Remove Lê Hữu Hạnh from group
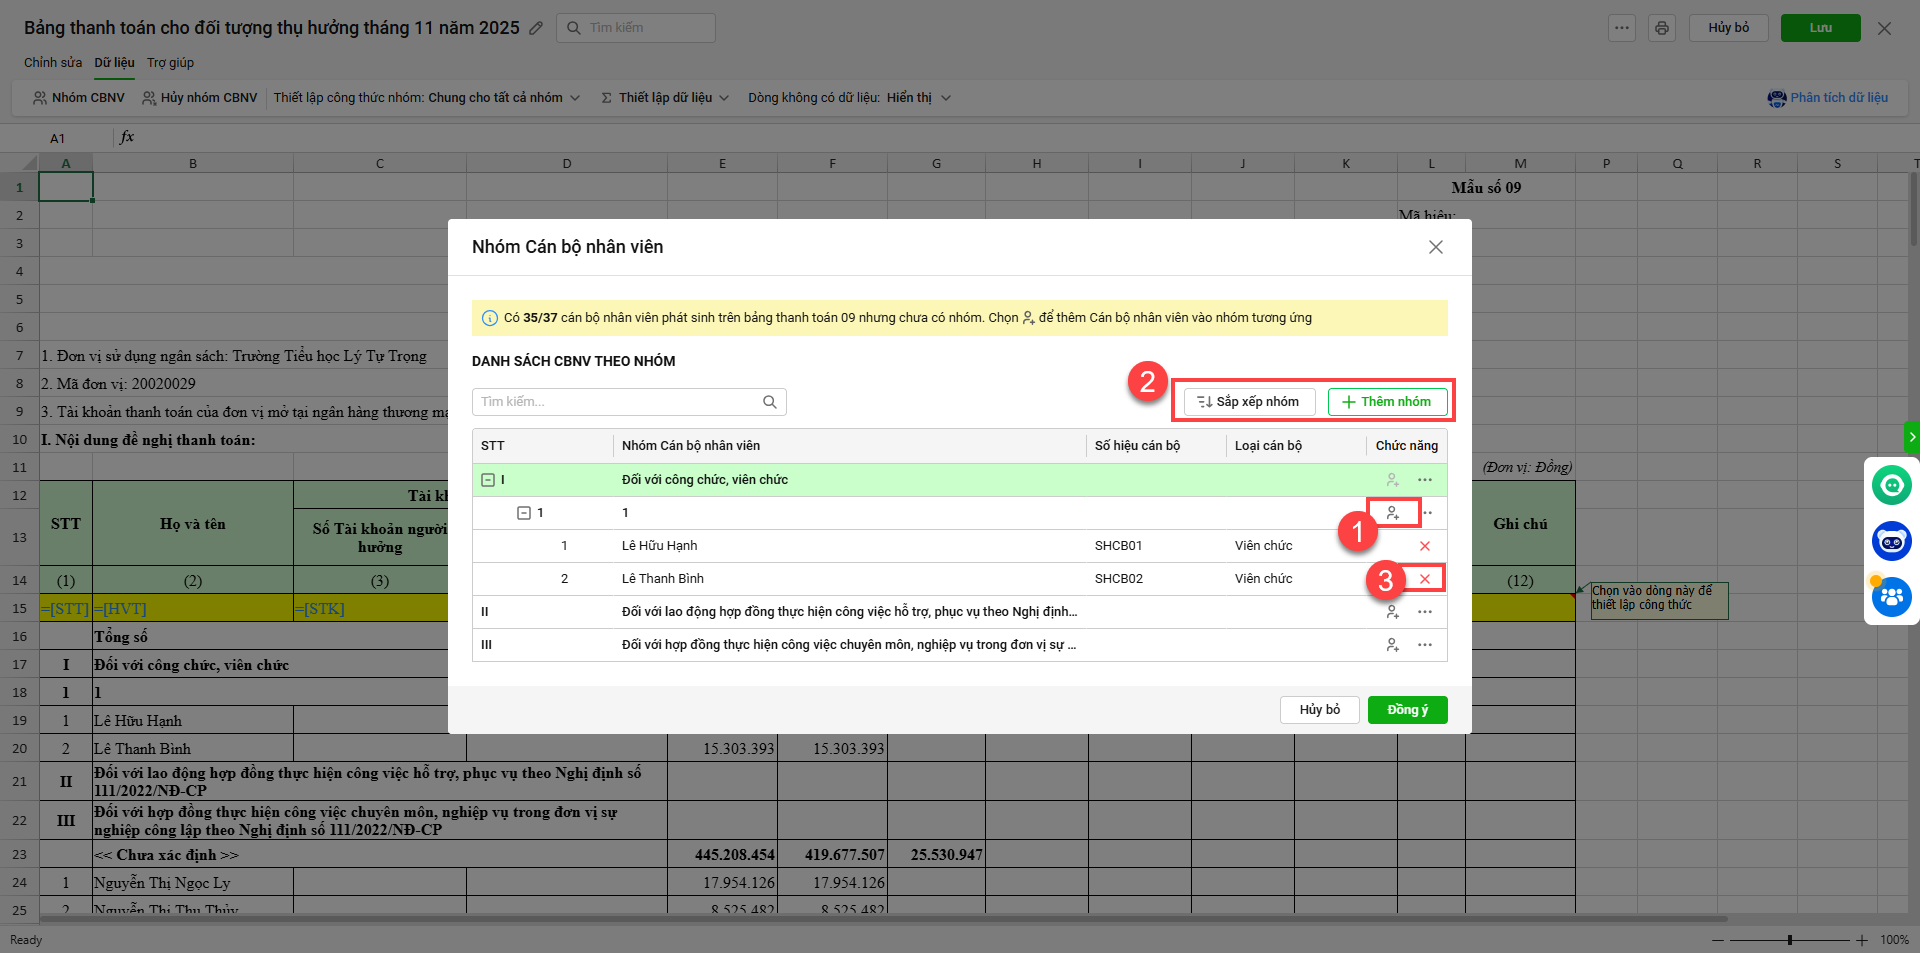Image resolution: width=1920 pixels, height=953 pixels. 1425,546
